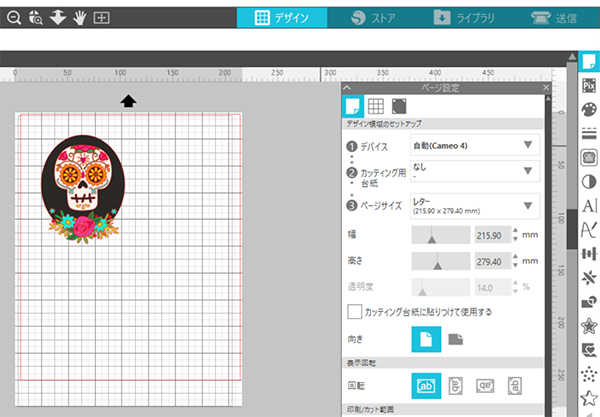This screenshot has width=600, height=417.
Task: Select the zoom selection tool icon
Action: (36, 18)
